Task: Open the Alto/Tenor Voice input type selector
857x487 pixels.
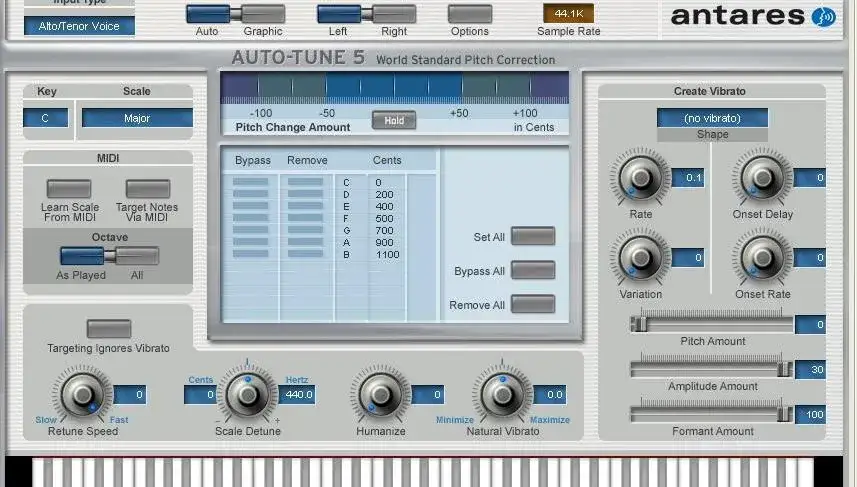Action: 79,26
